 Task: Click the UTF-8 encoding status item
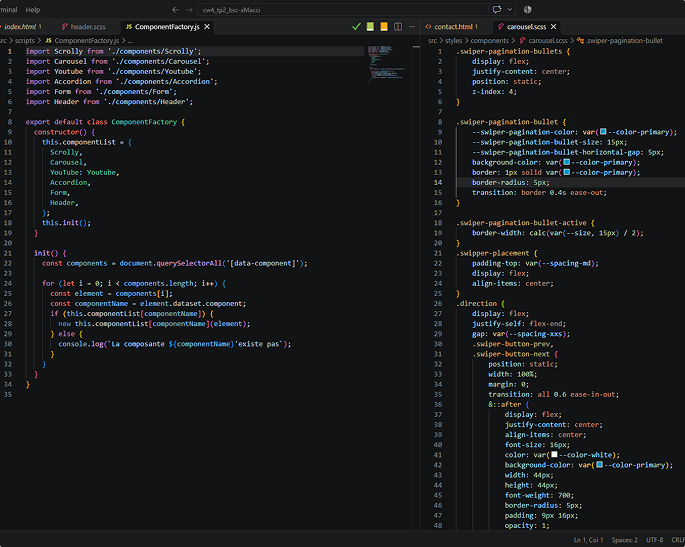(654, 540)
